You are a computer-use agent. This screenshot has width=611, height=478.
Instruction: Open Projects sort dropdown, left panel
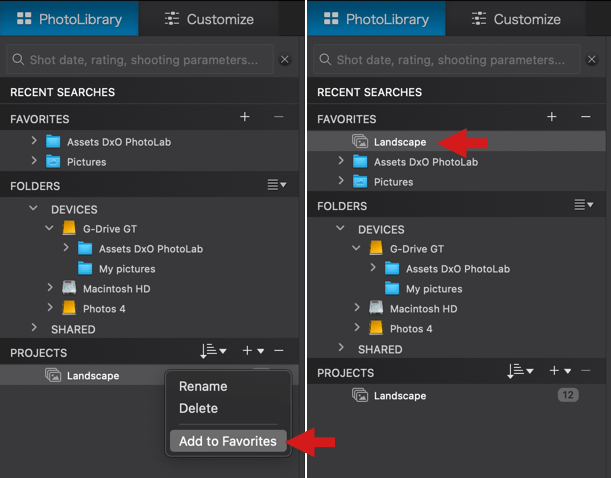click(213, 351)
